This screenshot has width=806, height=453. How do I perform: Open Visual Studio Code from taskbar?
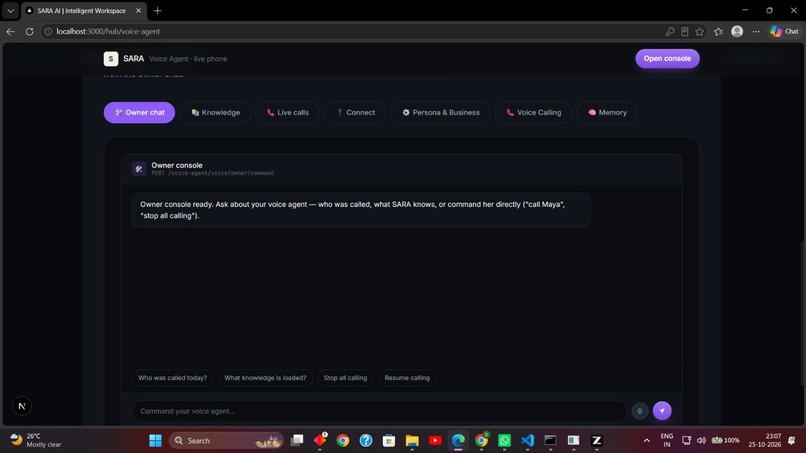(527, 441)
